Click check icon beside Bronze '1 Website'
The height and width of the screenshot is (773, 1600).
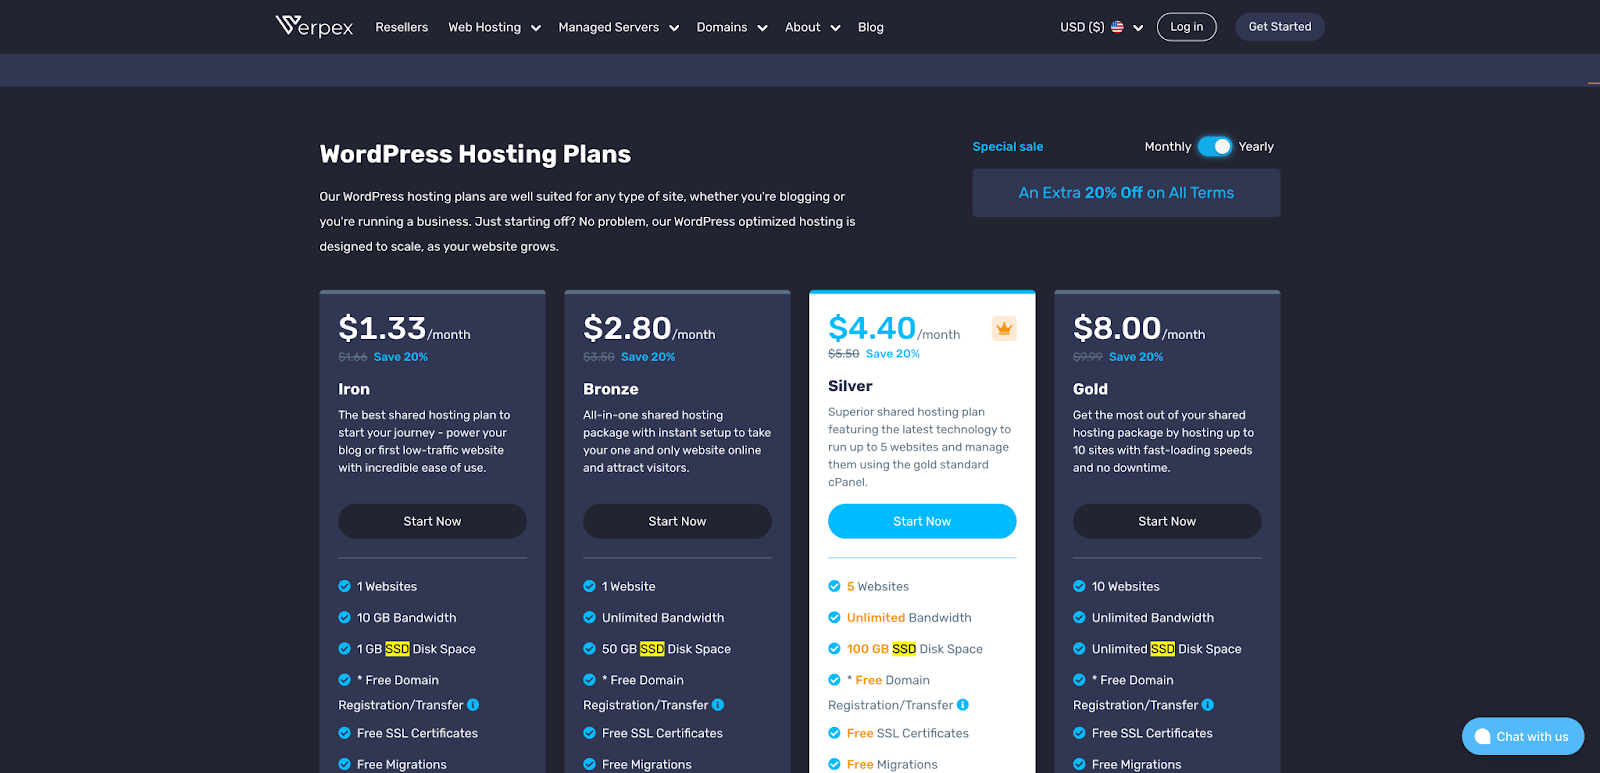pos(589,586)
